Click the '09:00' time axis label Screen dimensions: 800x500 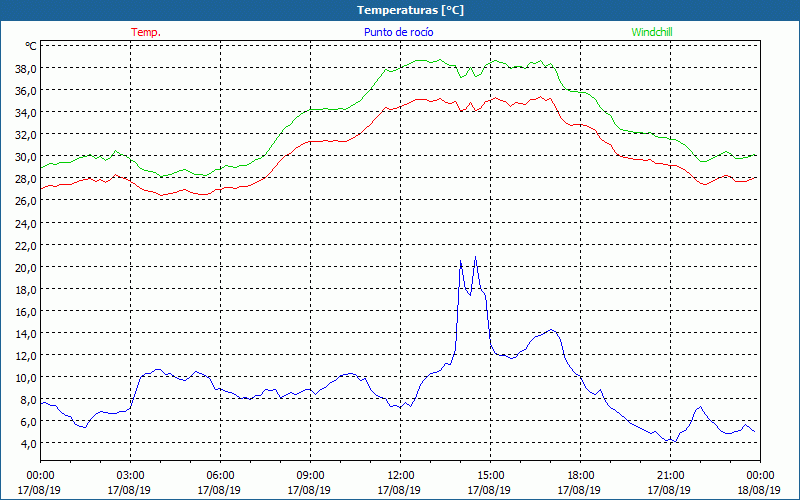pyautogui.click(x=310, y=475)
